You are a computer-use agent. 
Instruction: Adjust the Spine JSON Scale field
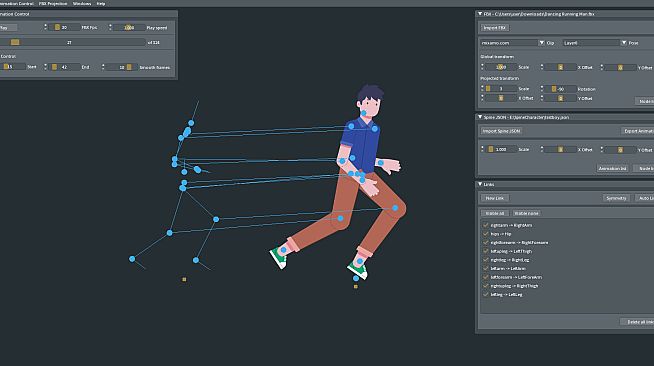(x=501, y=149)
